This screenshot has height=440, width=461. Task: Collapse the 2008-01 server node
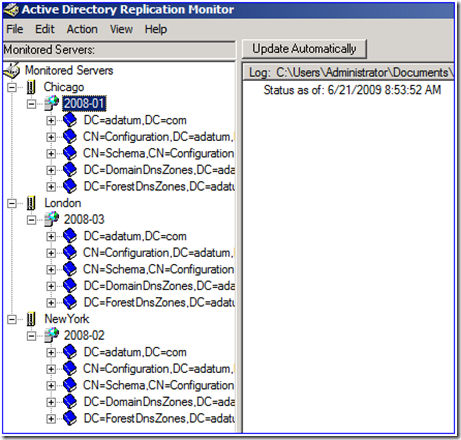point(31,104)
